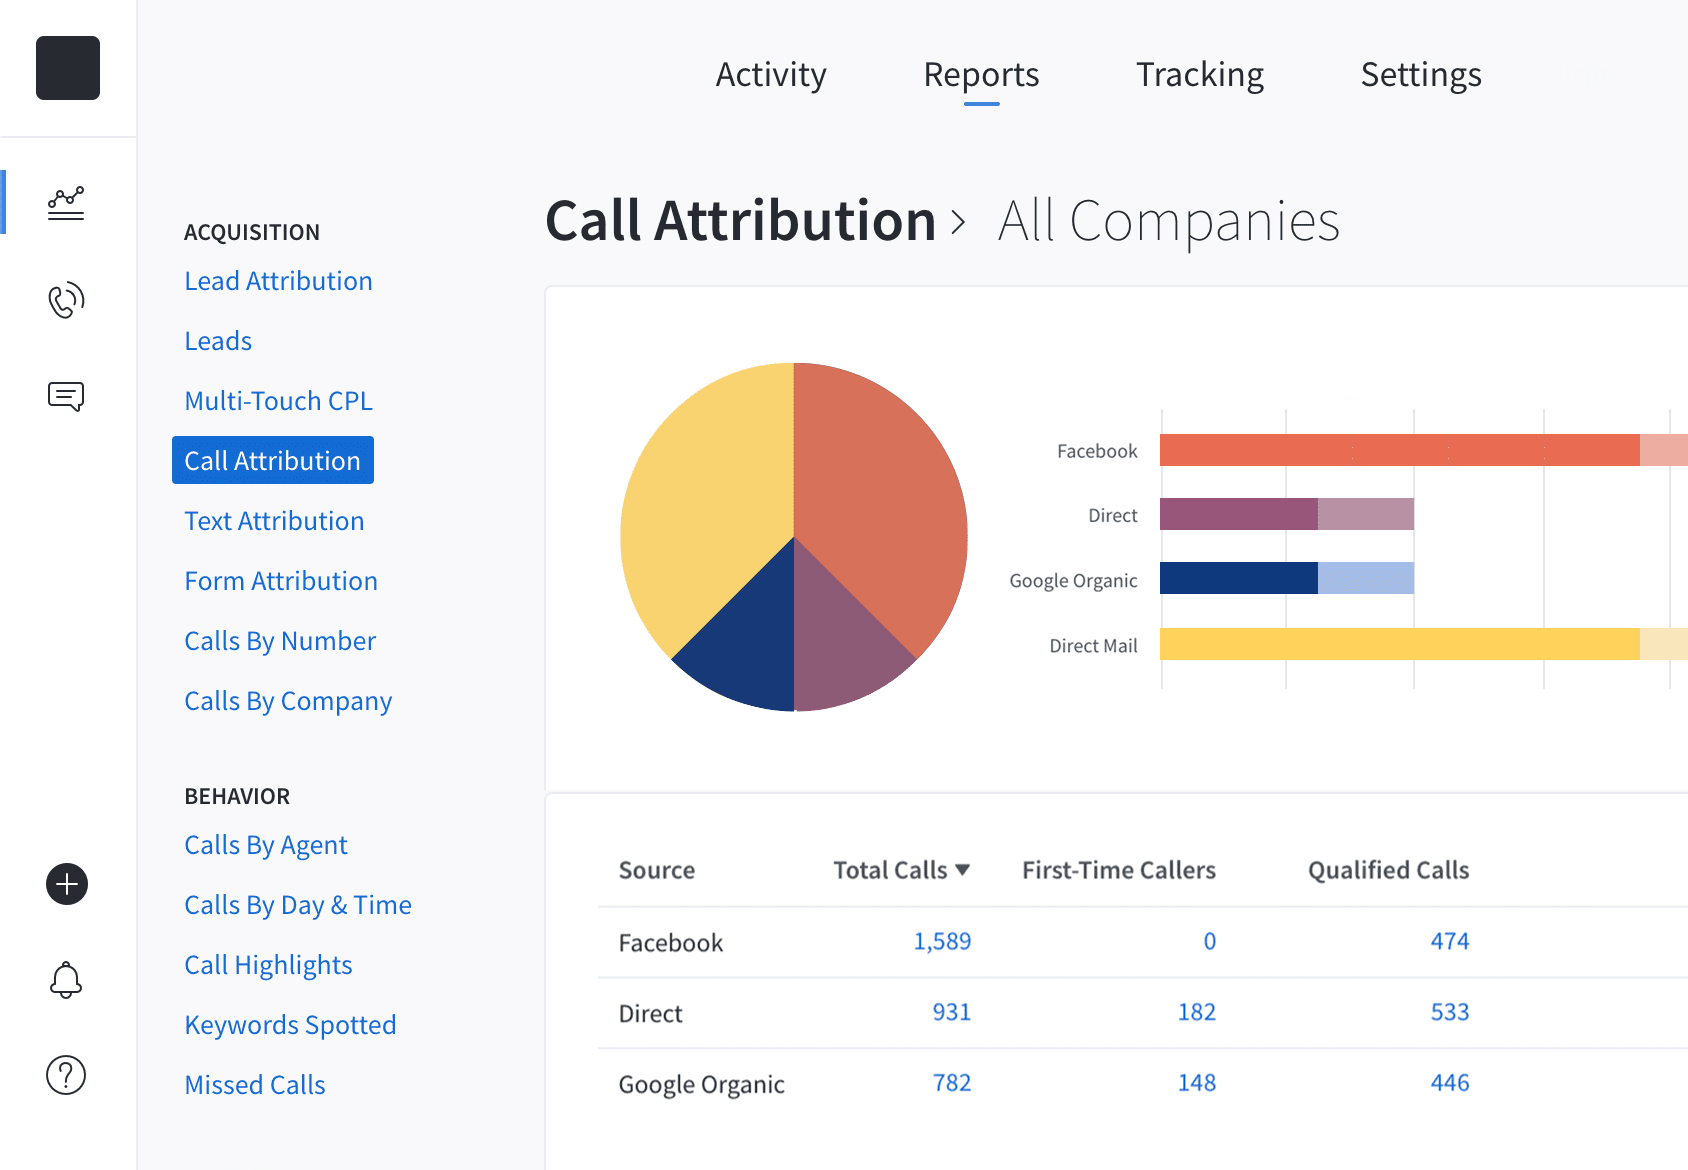Sort by Total Calls column arrow
This screenshot has height=1170, width=1688.
pos(962,870)
